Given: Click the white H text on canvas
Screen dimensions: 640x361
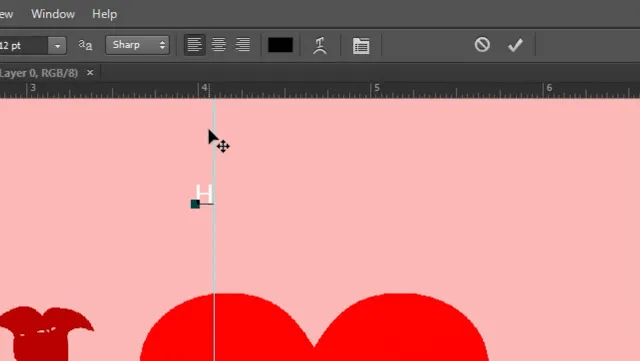Looking at the screenshot, I should (204, 193).
